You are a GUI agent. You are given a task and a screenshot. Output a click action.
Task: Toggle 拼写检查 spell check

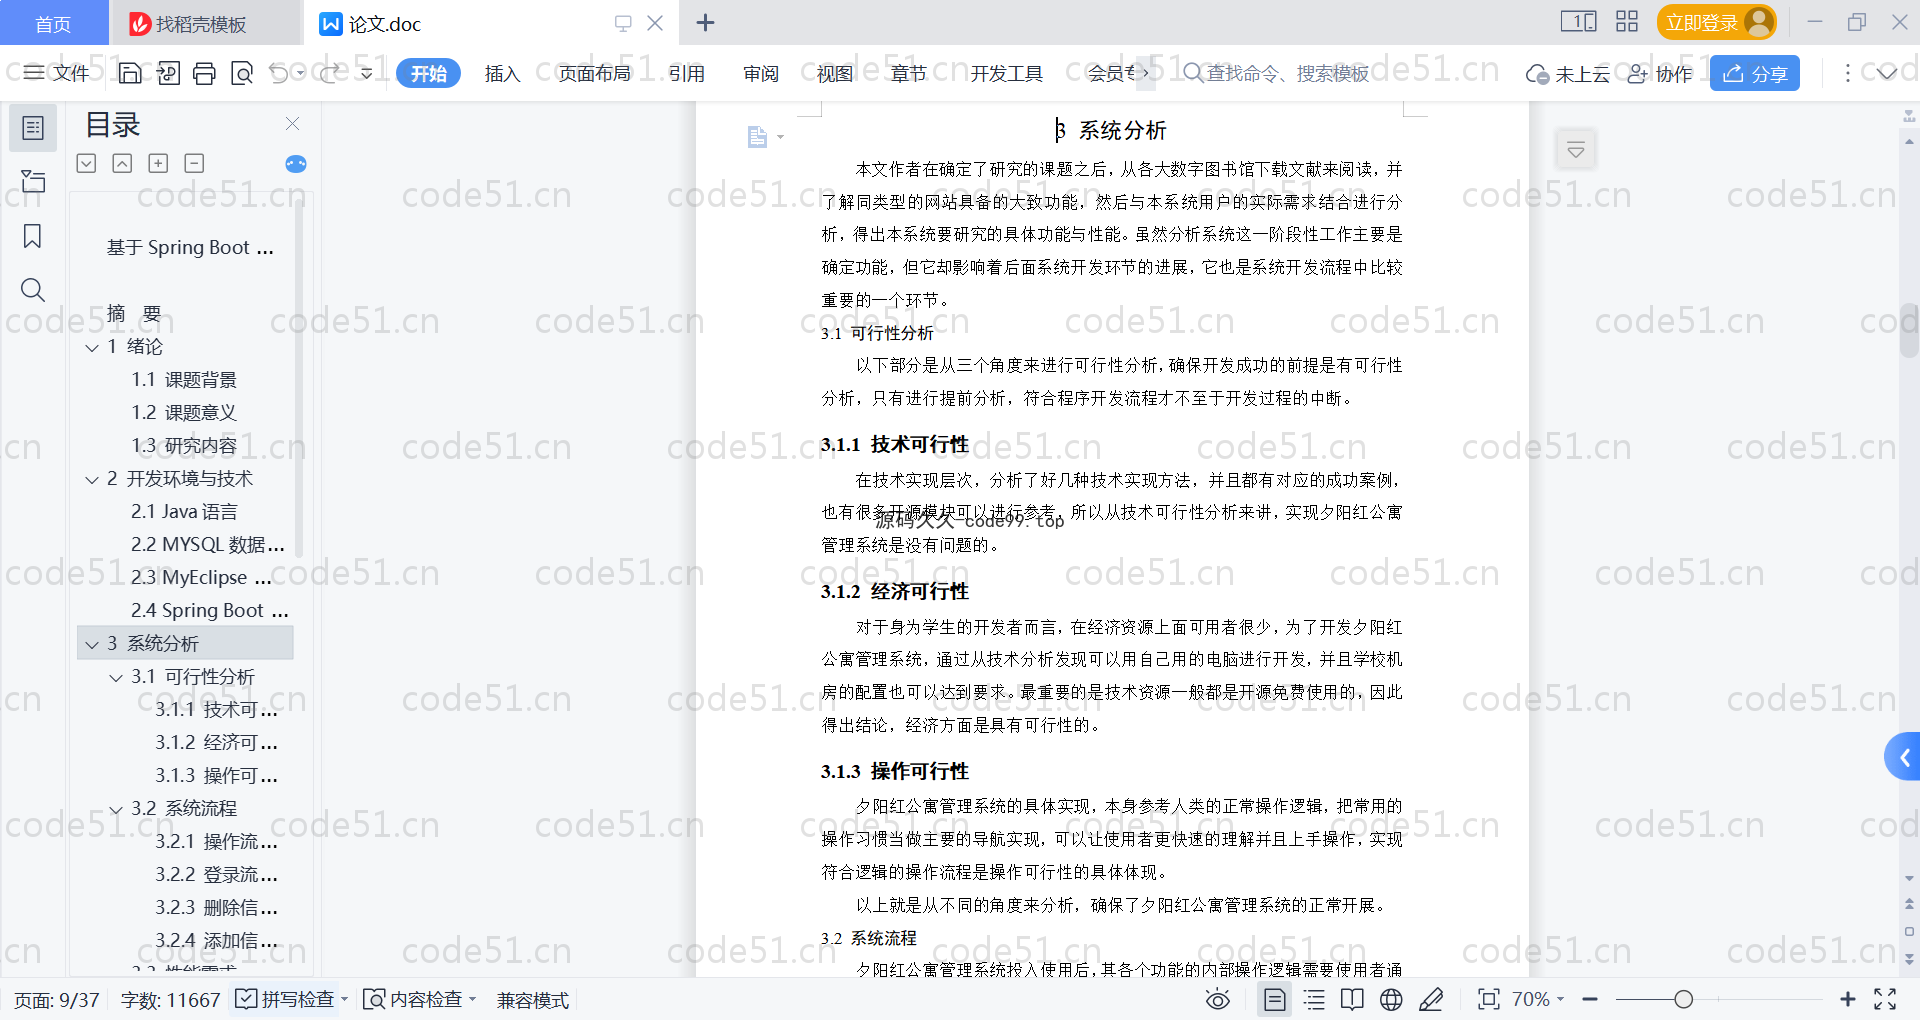(x=285, y=999)
